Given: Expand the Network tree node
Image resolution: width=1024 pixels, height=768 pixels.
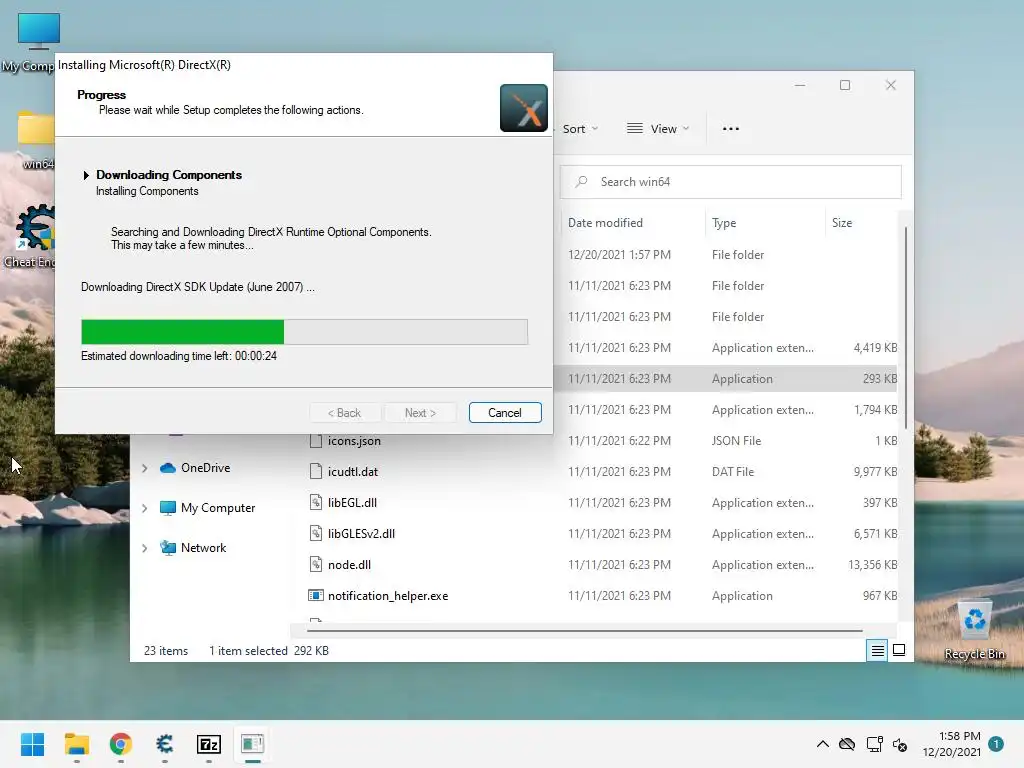Looking at the screenshot, I should pos(145,548).
